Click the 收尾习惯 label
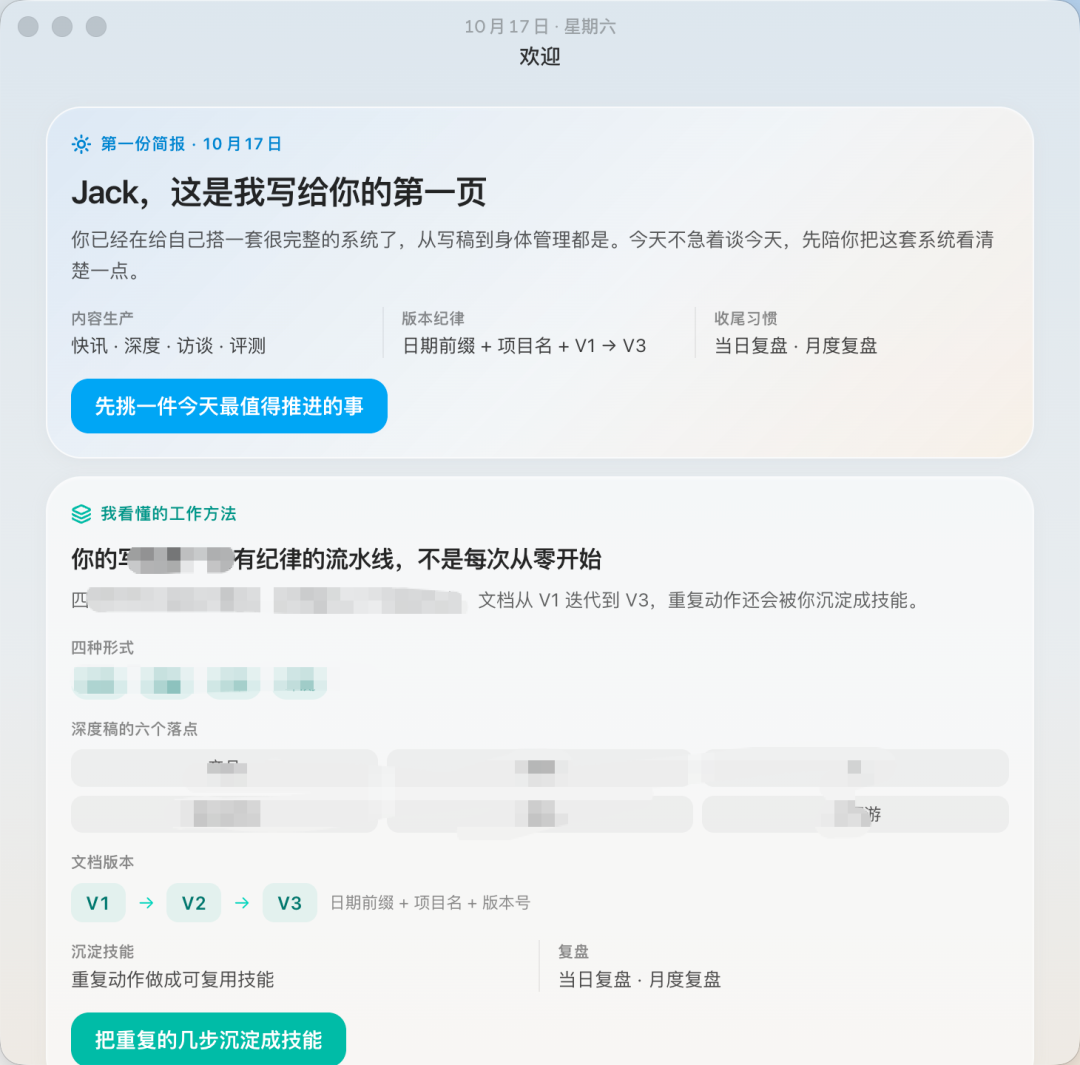The width and height of the screenshot is (1080, 1065). (746, 318)
